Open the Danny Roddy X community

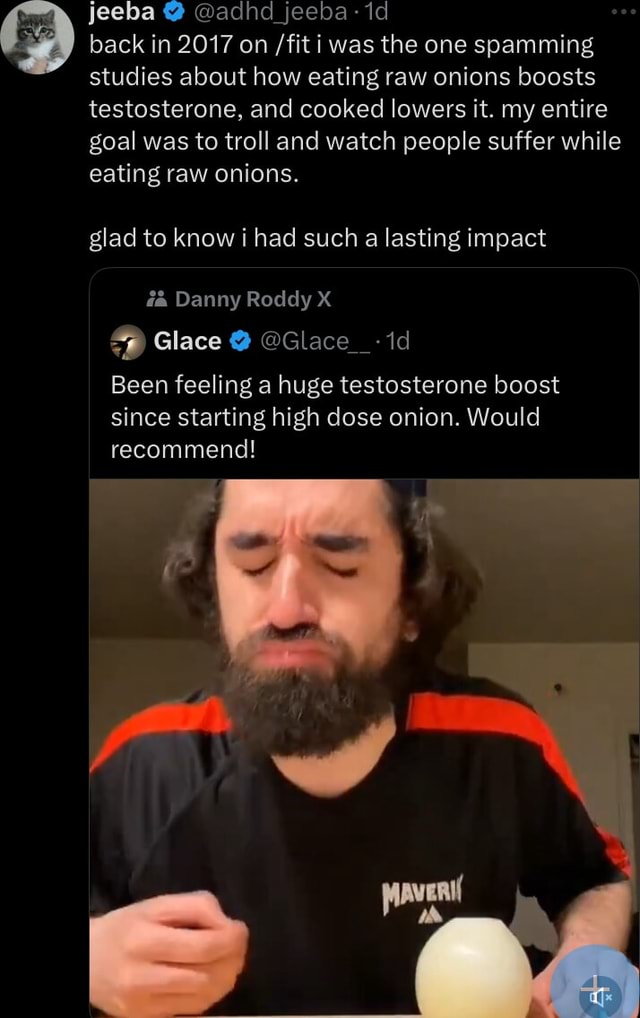pyautogui.click(x=252, y=299)
